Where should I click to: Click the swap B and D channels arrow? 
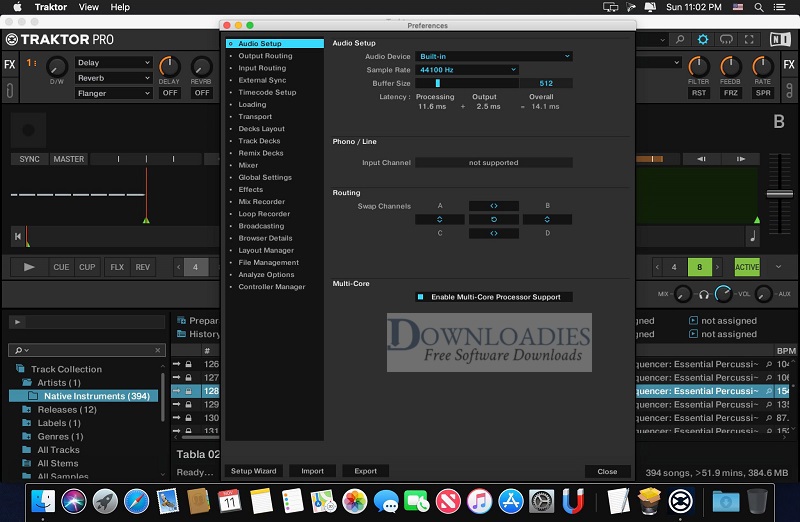(547, 219)
